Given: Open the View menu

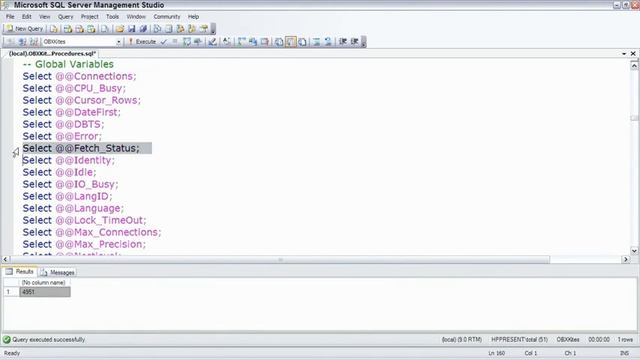Looking at the screenshot, I should (x=44, y=17).
